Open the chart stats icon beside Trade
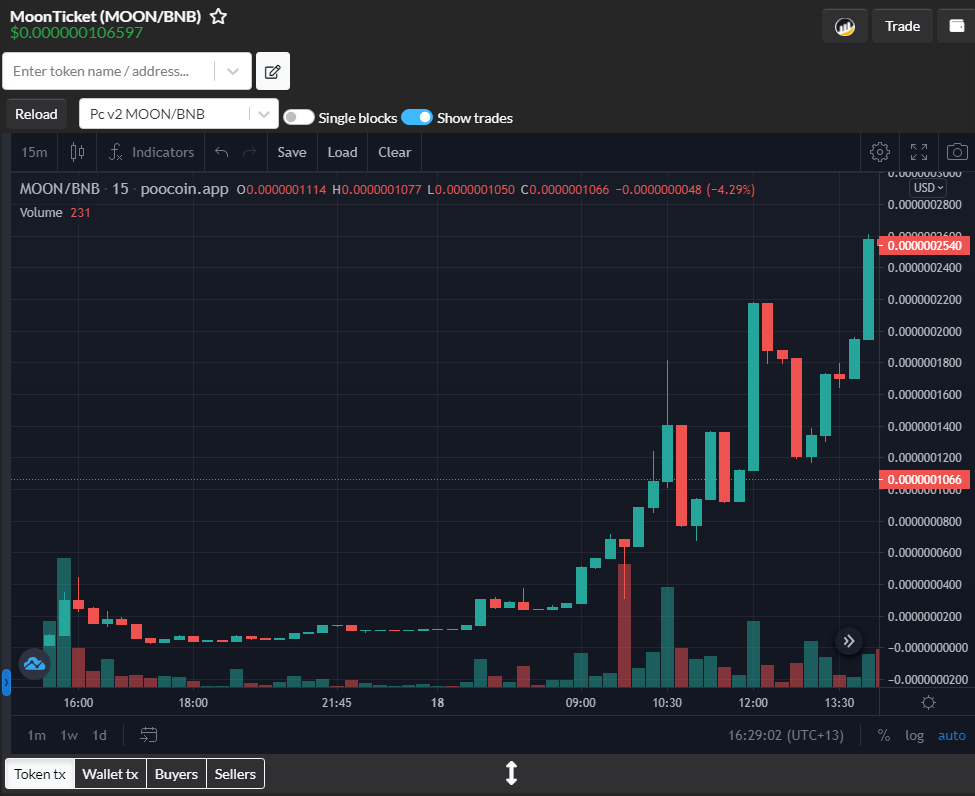 click(x=844, y=26)
